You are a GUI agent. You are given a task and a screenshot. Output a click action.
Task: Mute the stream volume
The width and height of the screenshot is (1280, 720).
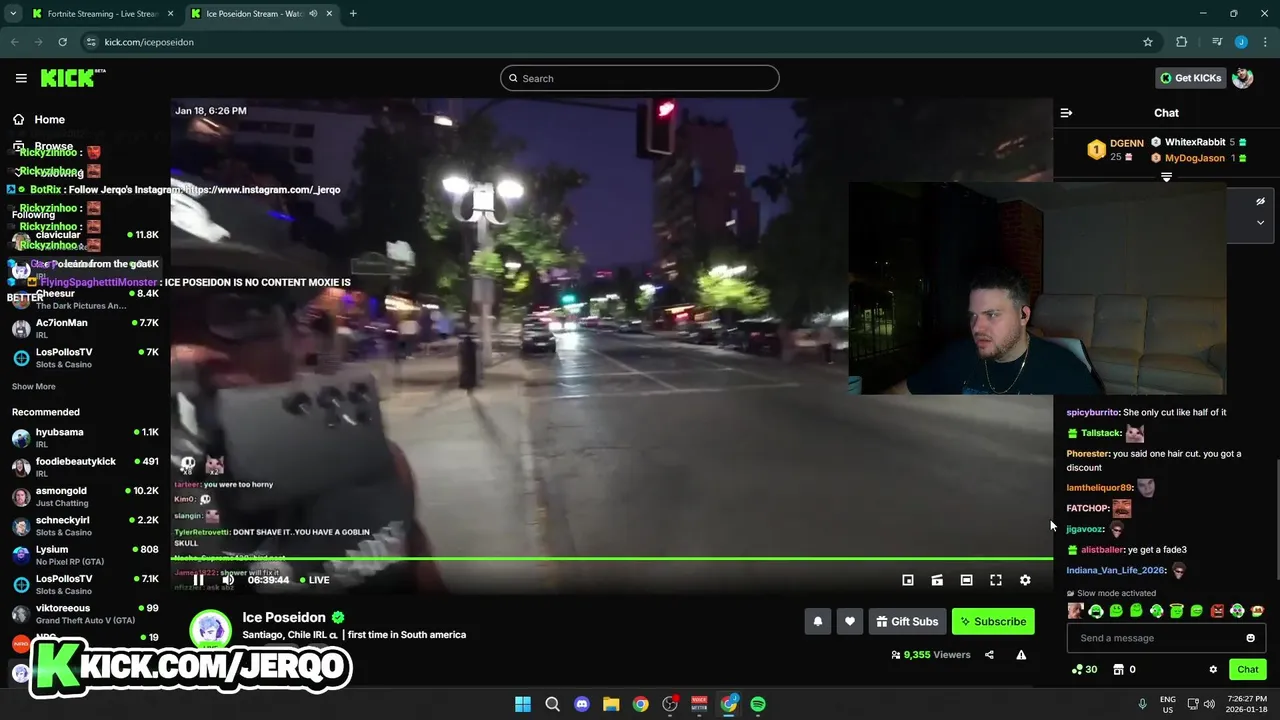click(228, 580)
